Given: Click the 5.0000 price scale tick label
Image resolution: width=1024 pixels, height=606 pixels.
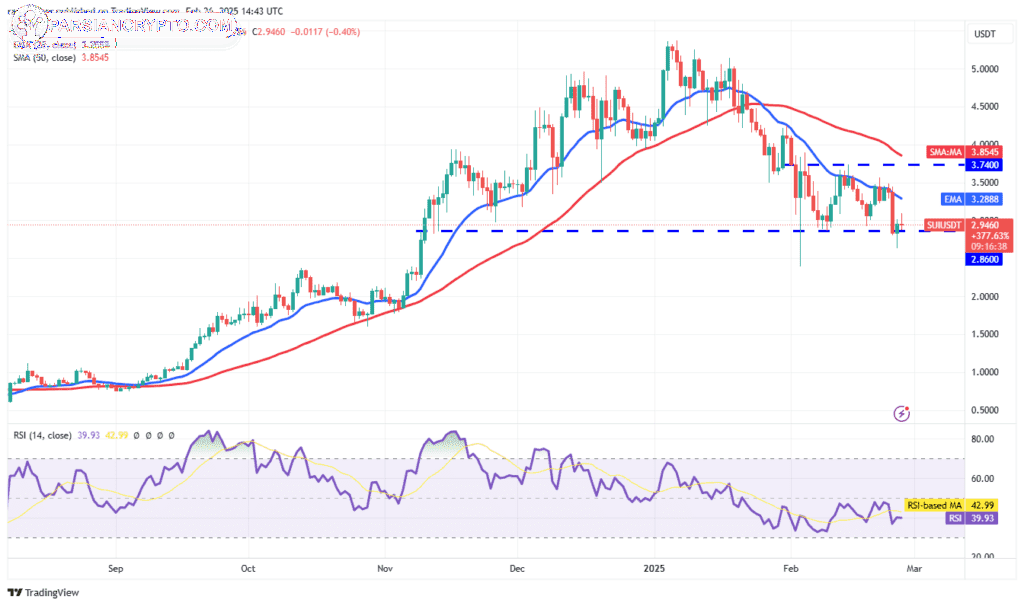Looking at the screenshot, I should (985, 69).
